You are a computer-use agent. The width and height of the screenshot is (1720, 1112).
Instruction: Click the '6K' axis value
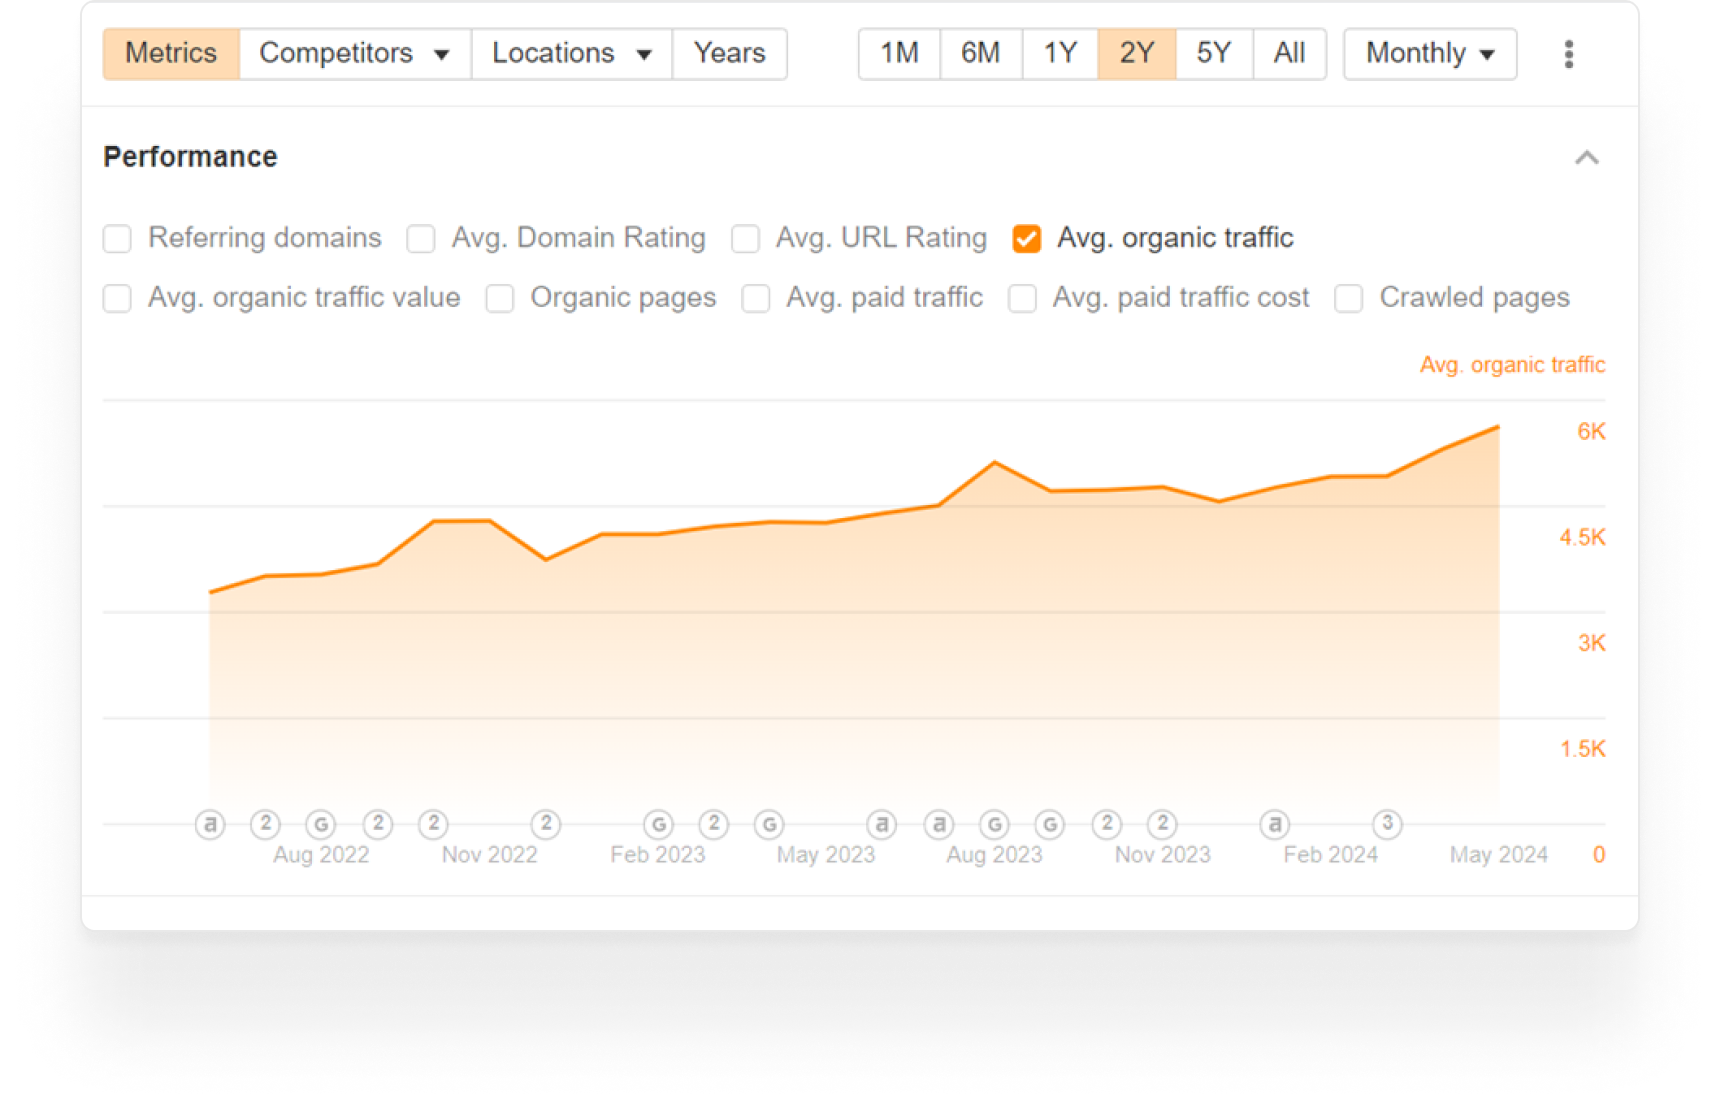pos(1591,432)
